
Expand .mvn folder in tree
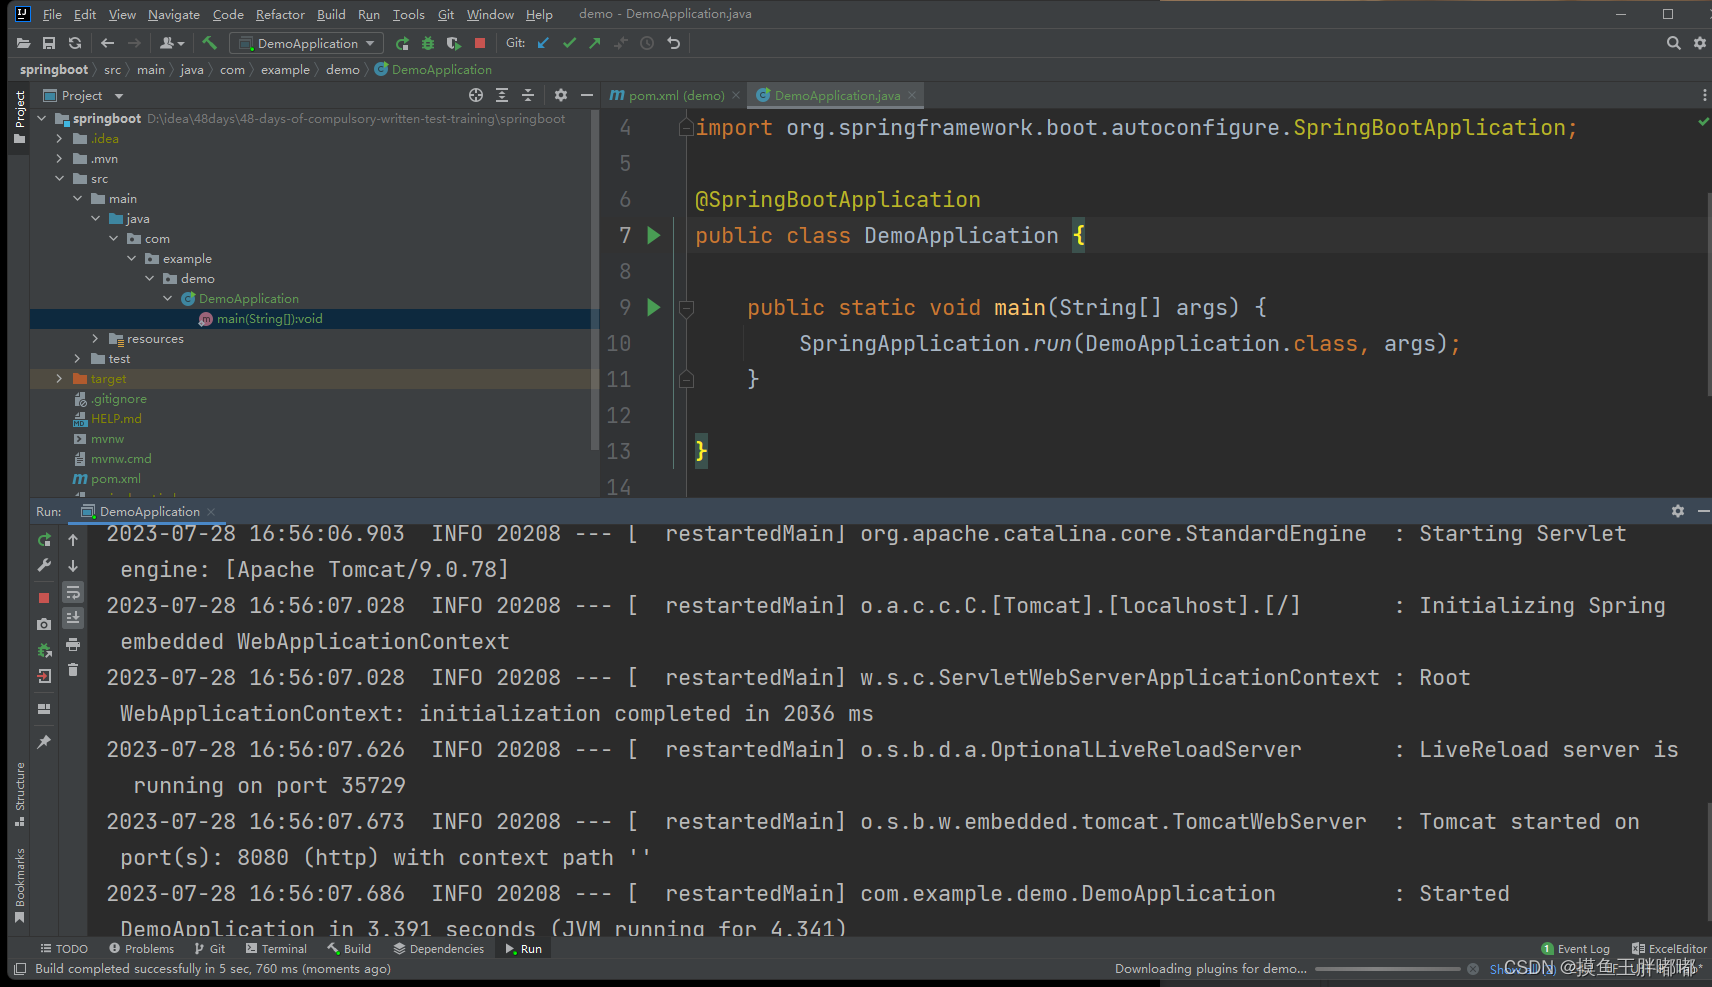60,158
